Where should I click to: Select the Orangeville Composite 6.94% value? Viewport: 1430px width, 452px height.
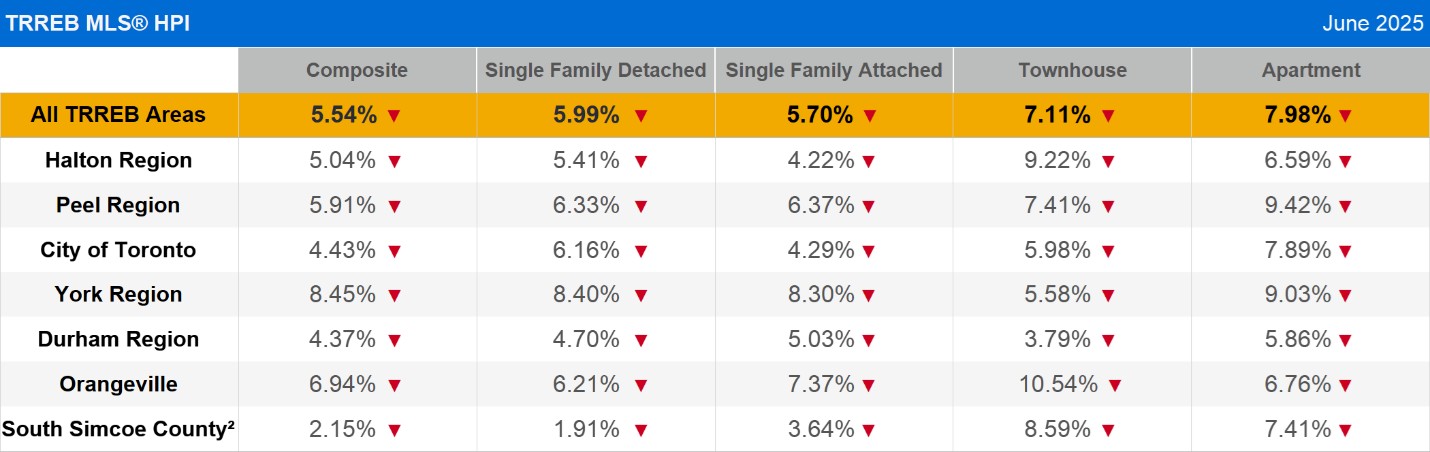pos(344,384)
